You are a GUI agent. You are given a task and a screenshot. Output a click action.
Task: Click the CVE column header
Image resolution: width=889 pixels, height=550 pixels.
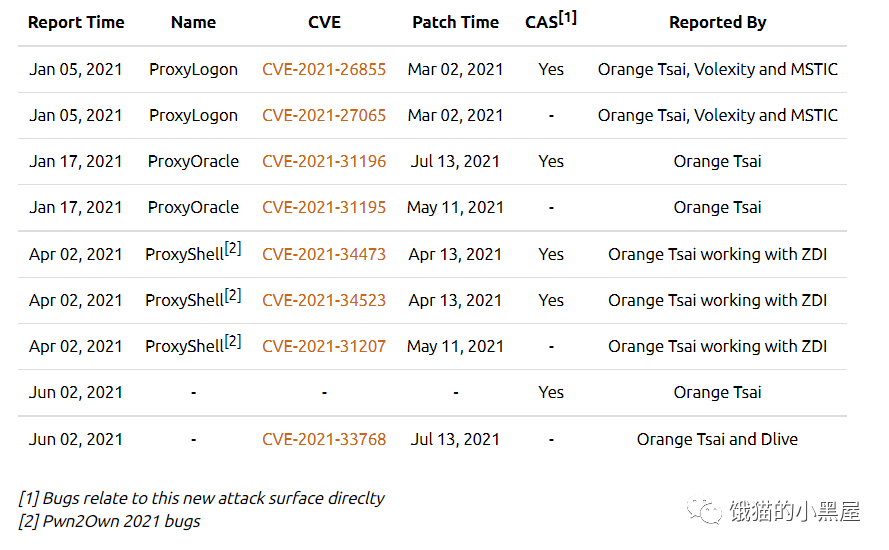[x=324, y=22]
